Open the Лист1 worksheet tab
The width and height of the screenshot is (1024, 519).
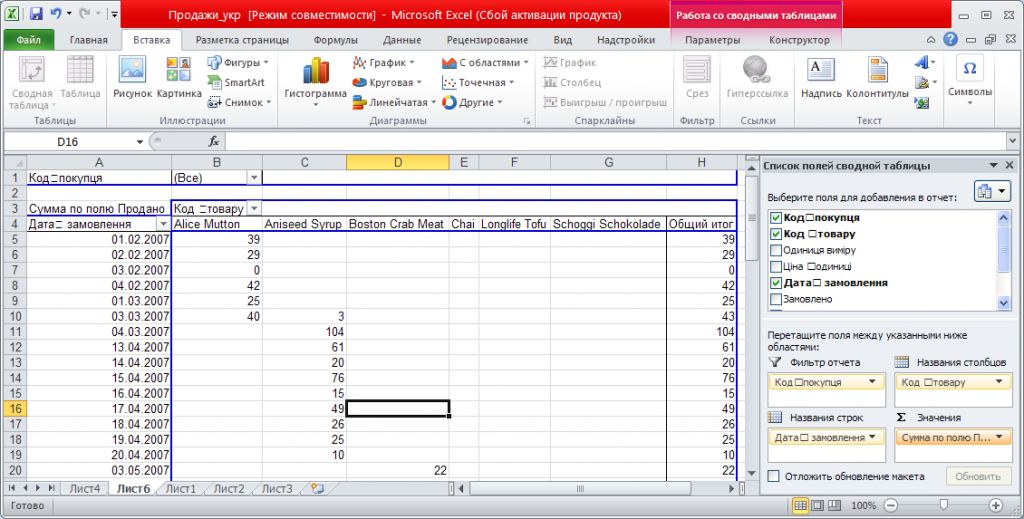click(x=180, y=489)
